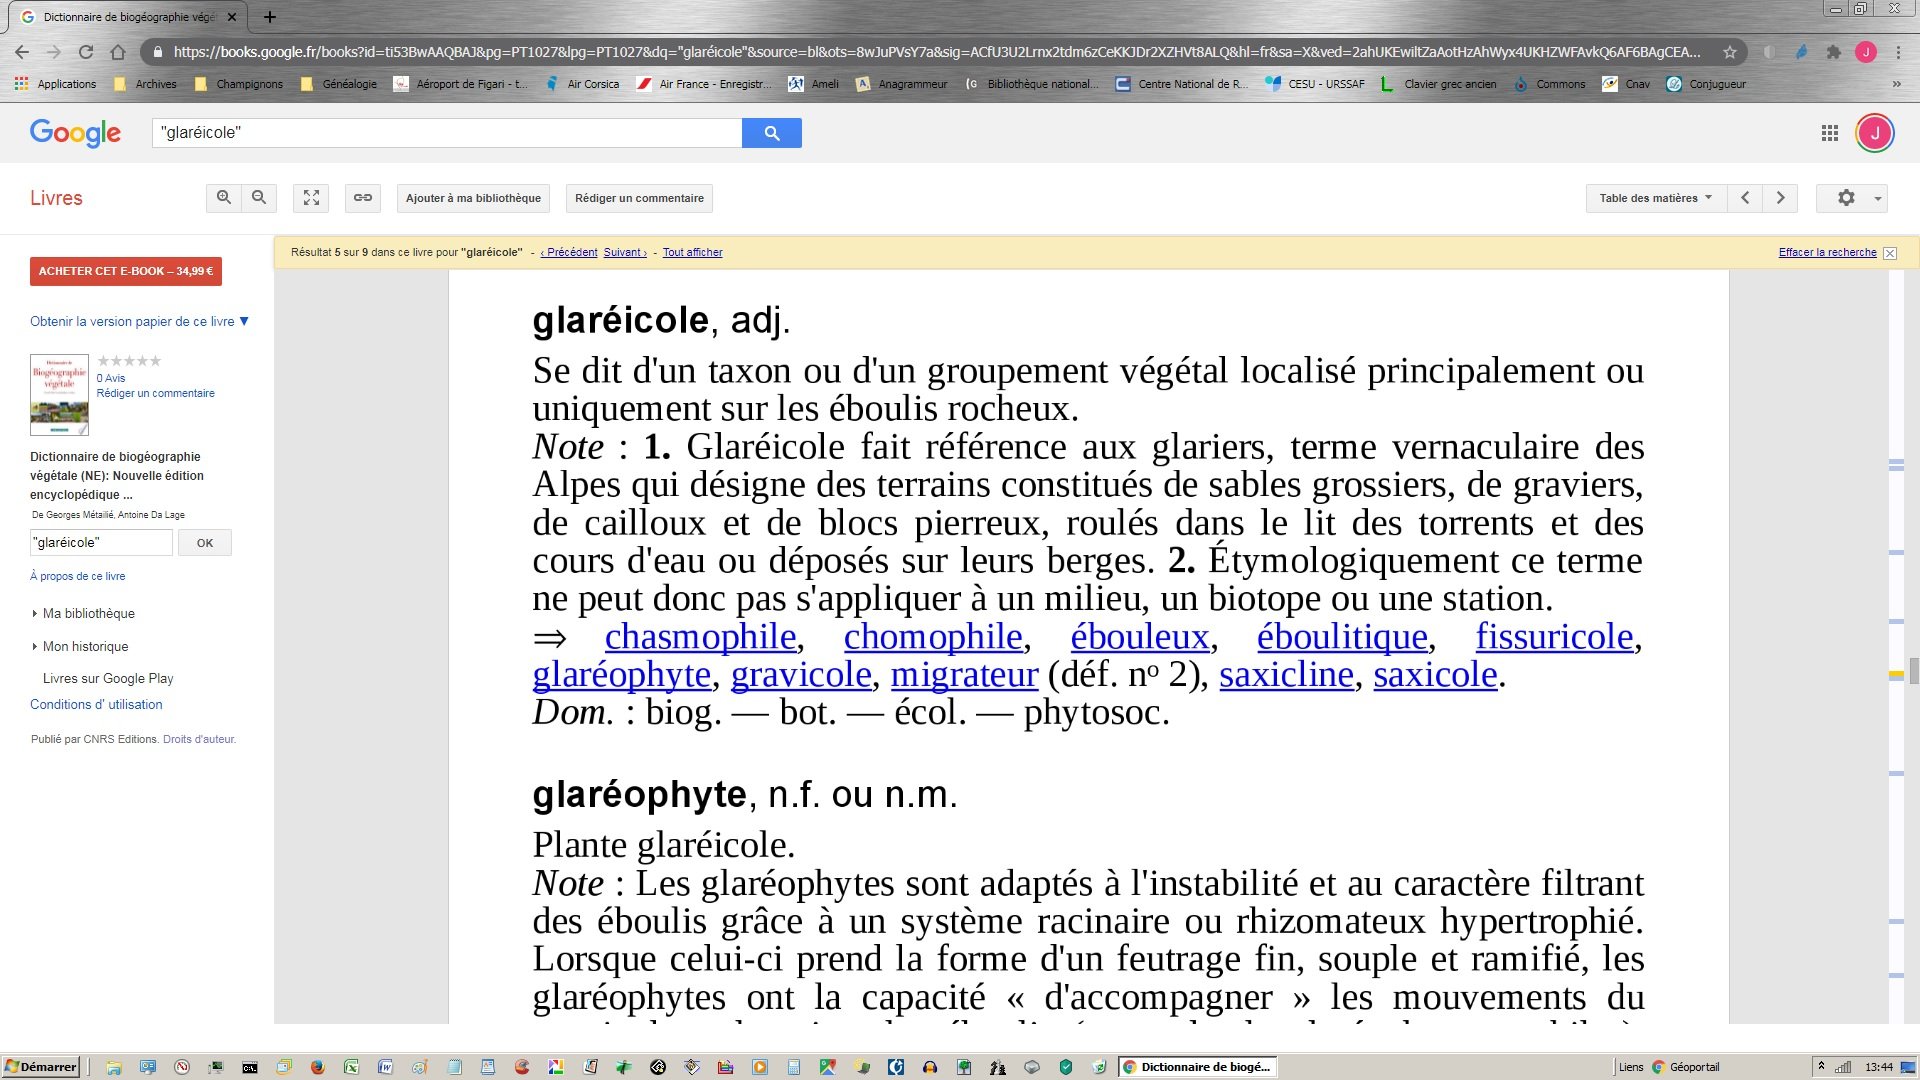Close the search results banner
This screenshot has width=1920, height=1080.
pyautogui.click(x=1890, y=253)
